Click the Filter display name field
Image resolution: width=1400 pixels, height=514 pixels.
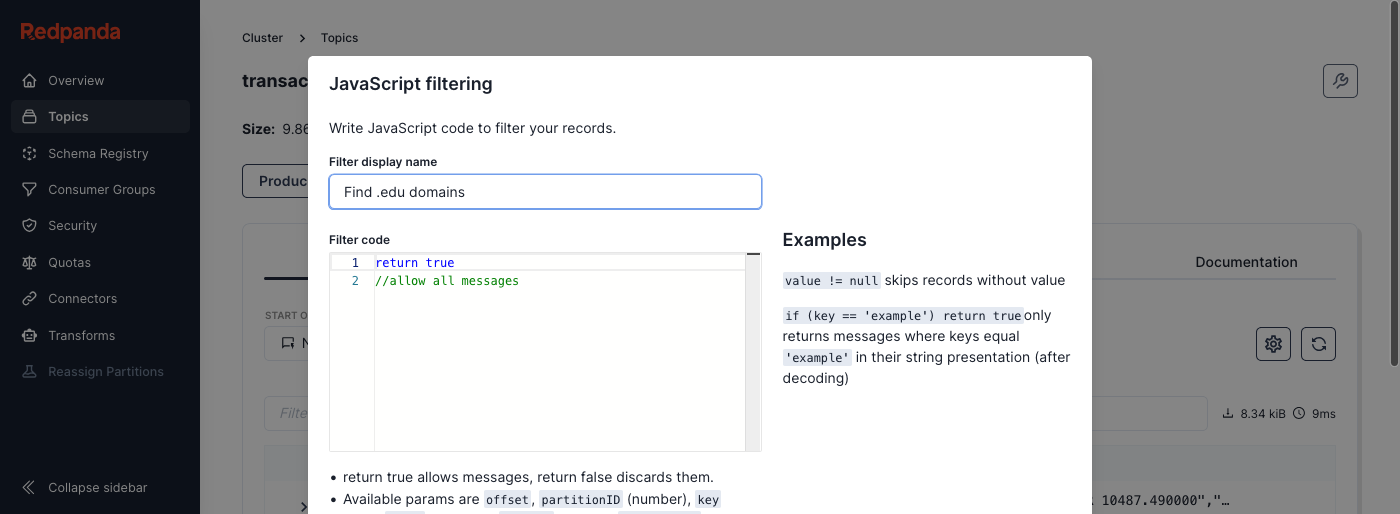point(545,192)
